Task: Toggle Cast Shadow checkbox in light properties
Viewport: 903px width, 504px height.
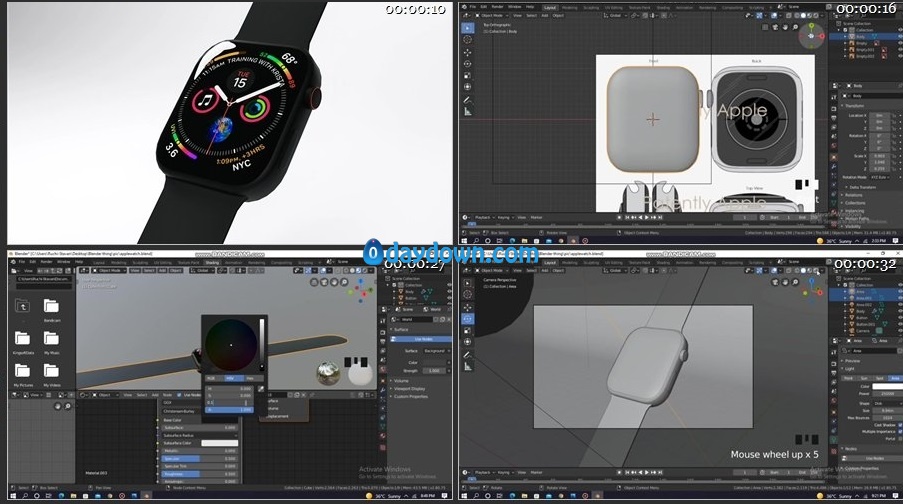Action: tap(899, 425)
